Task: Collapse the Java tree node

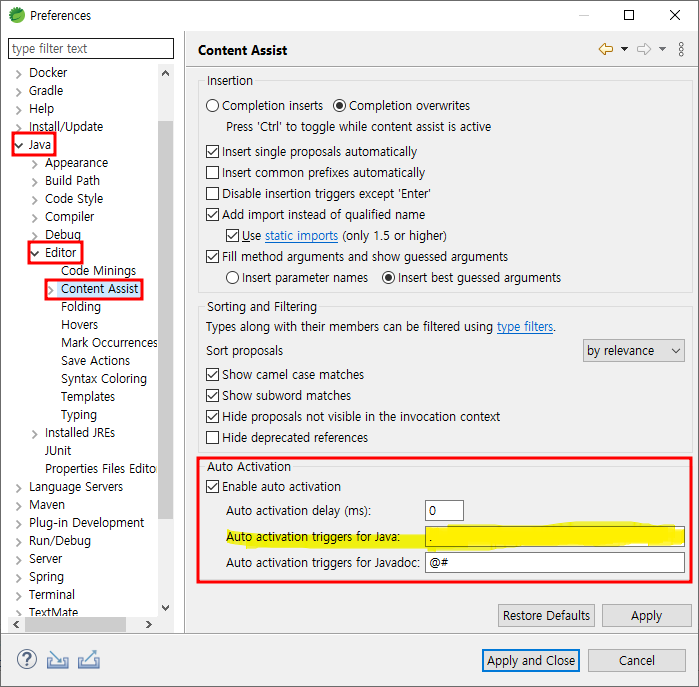Action: 19,145
